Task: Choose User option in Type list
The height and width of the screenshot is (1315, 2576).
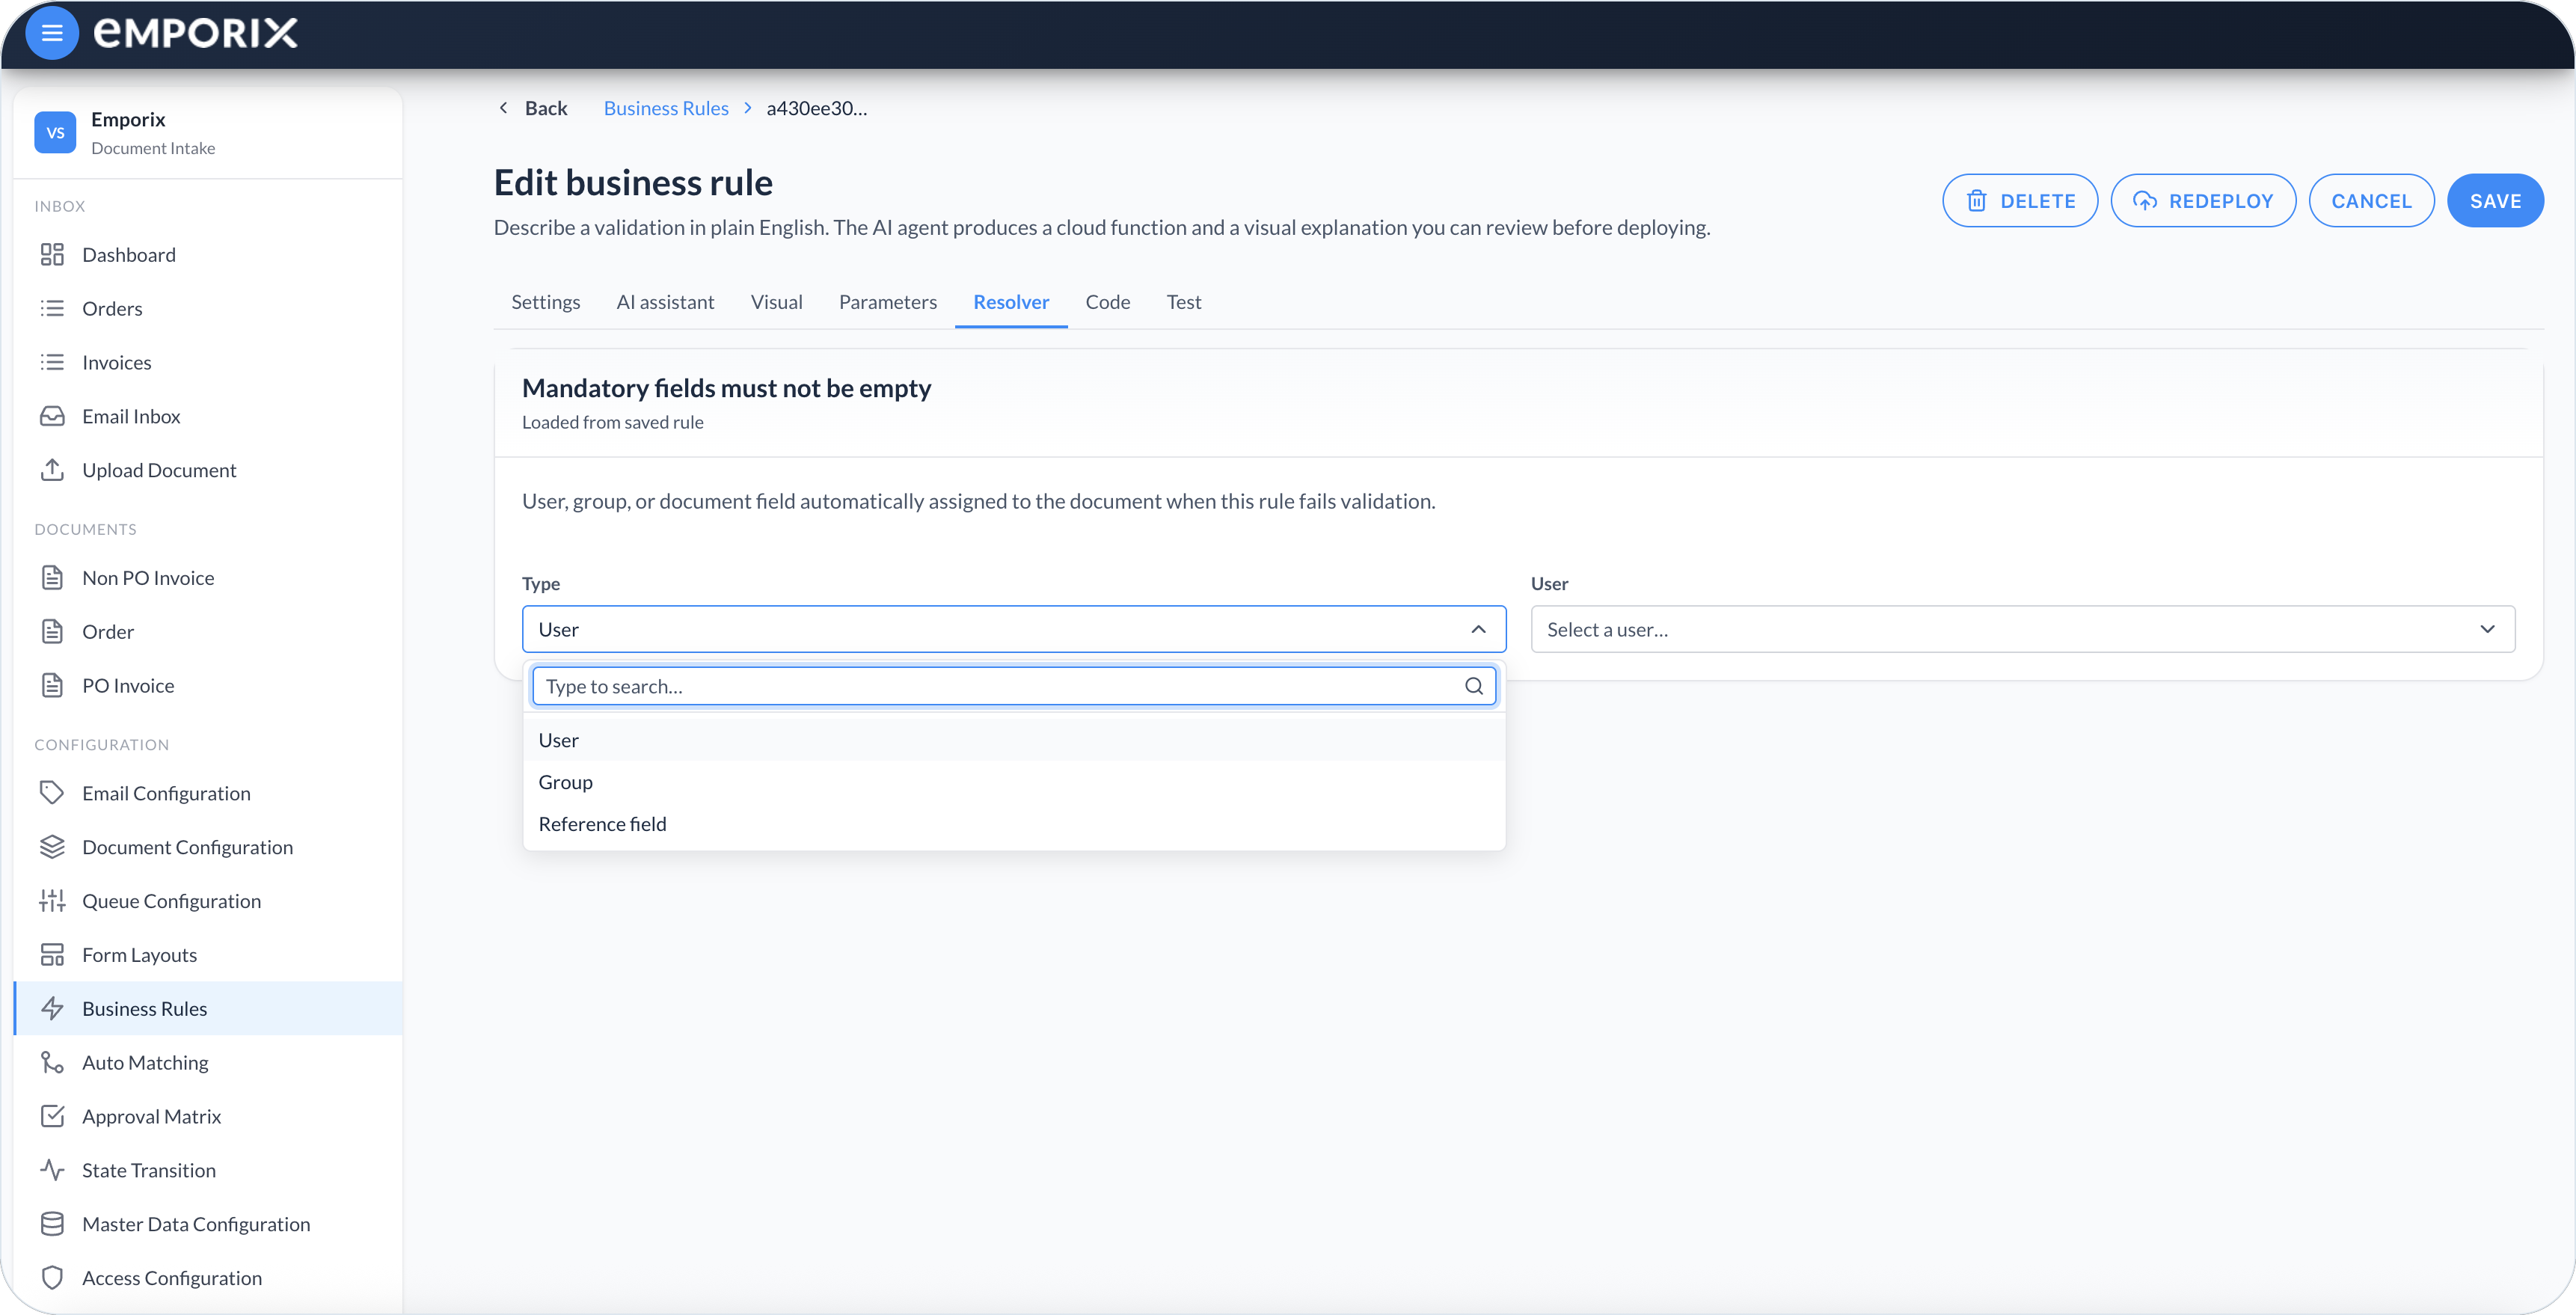Action: [1014, 740]
